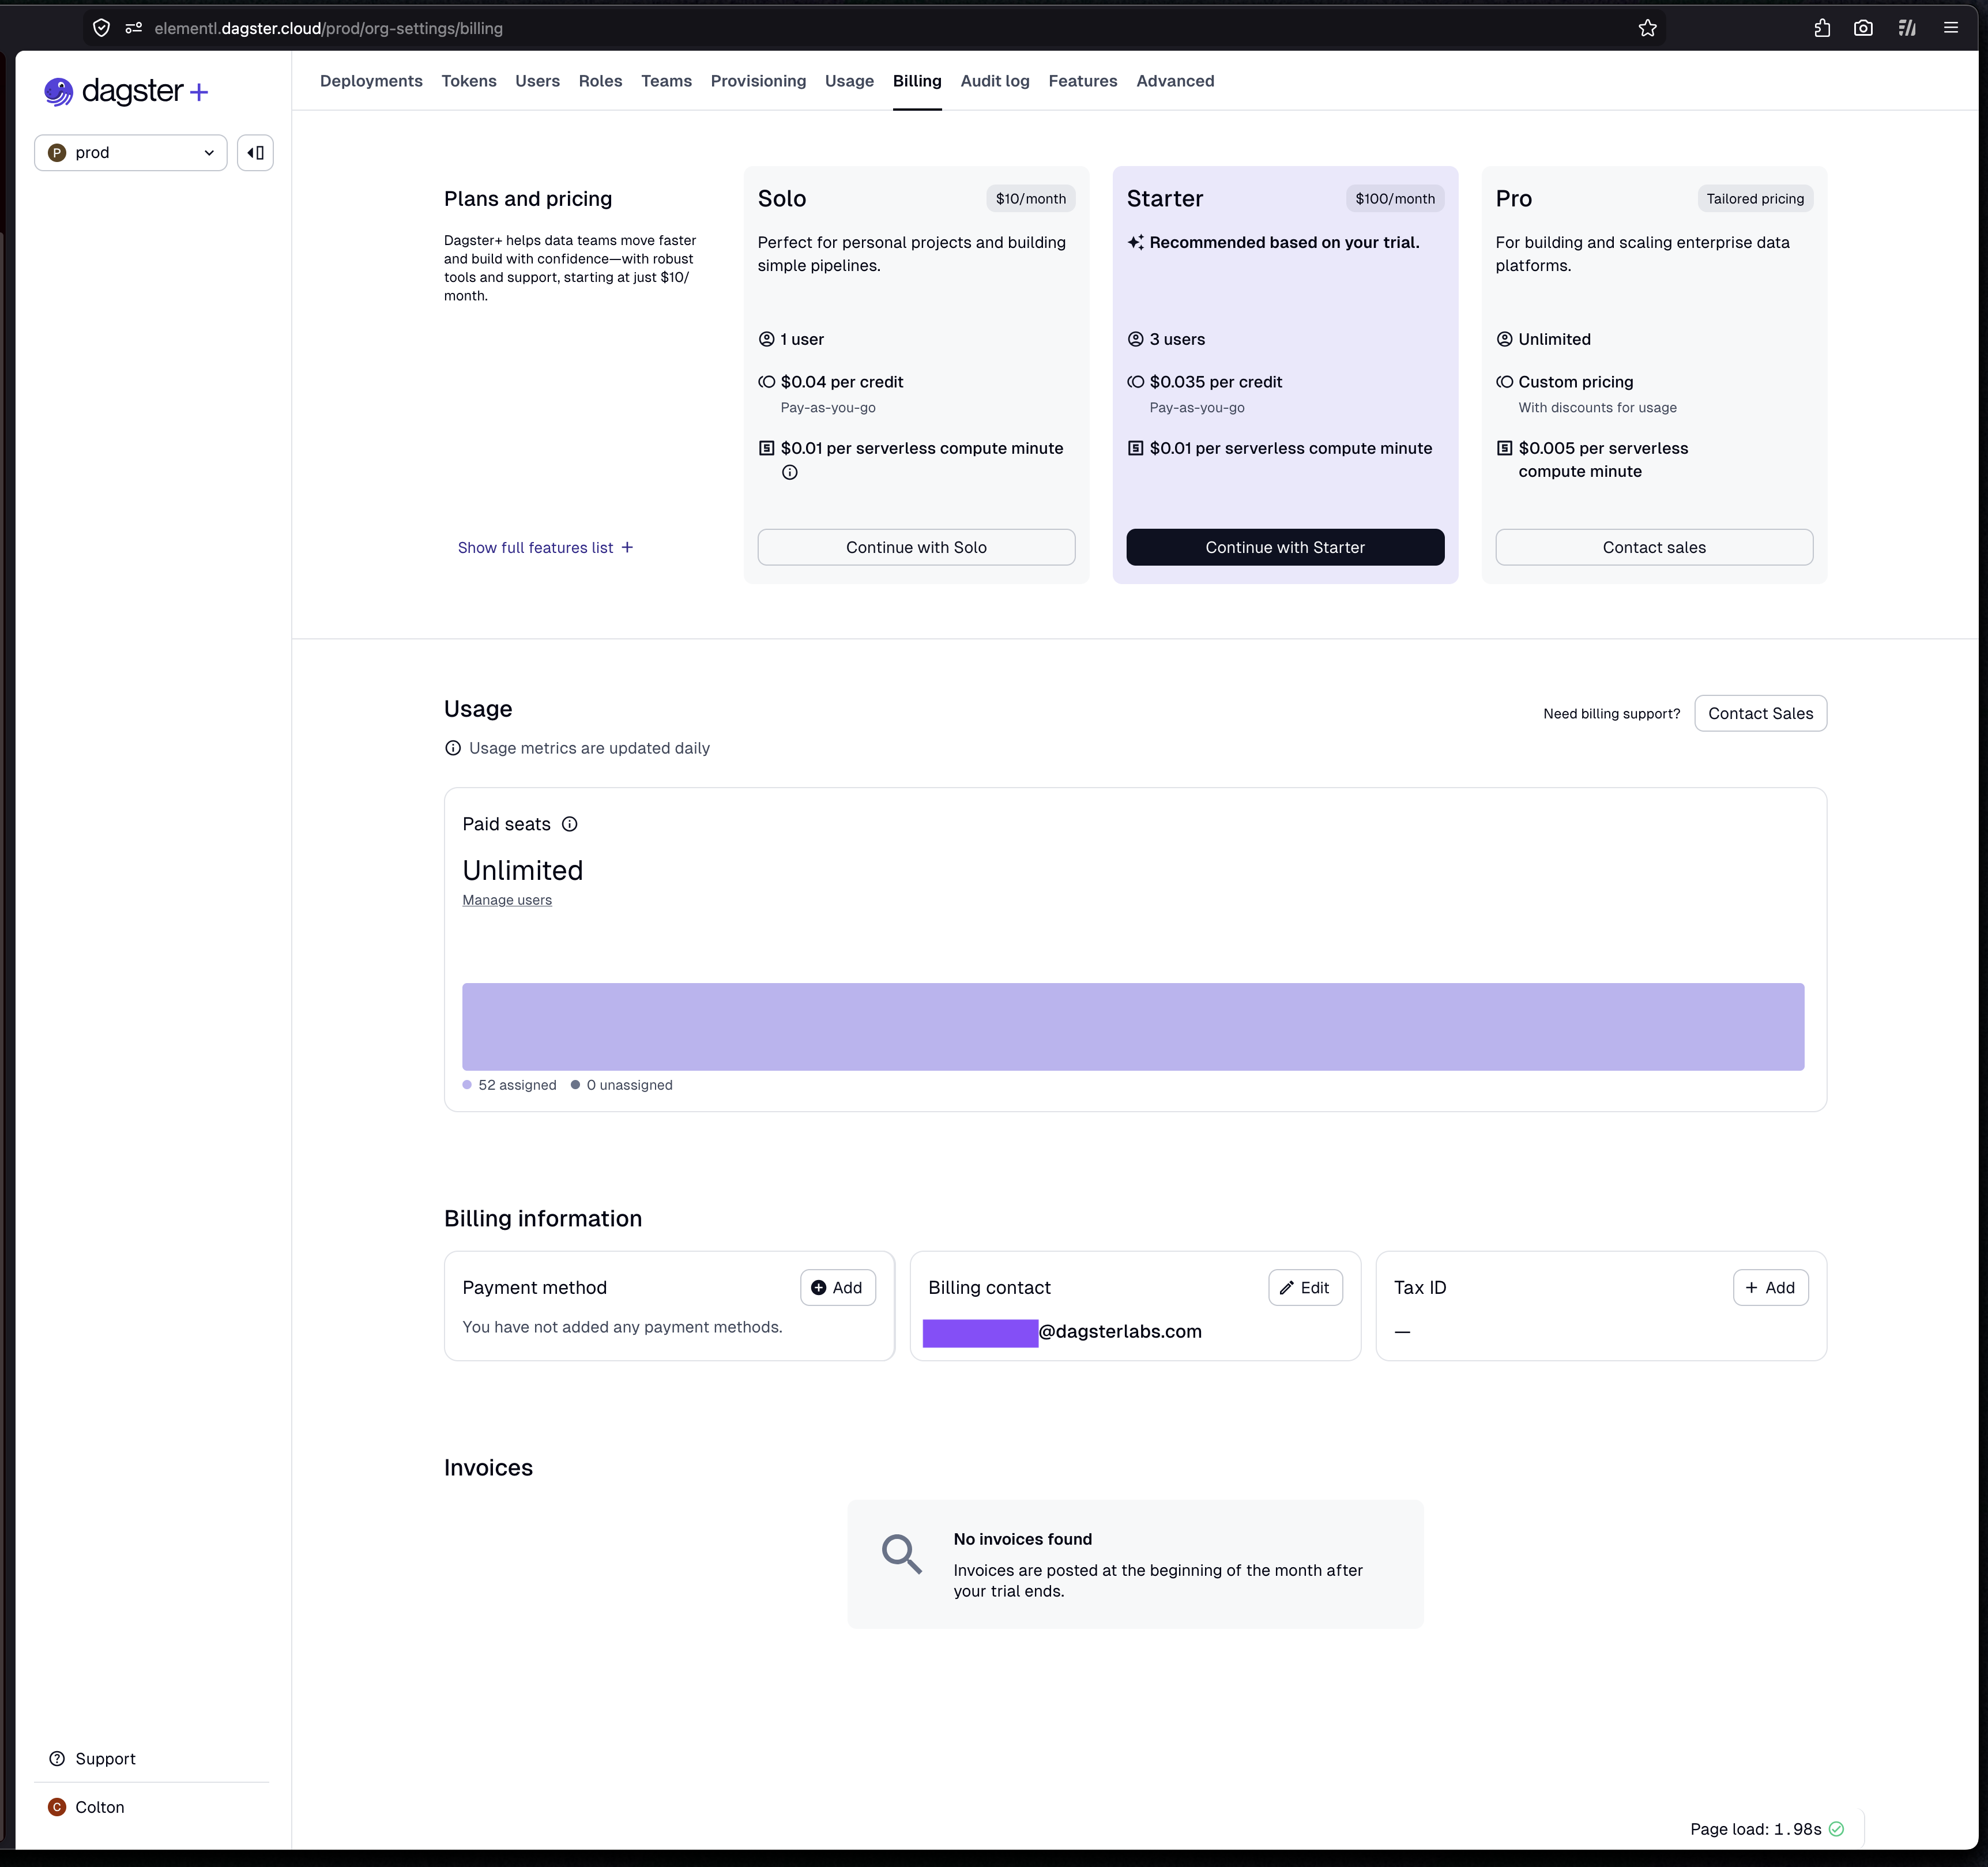Click the shield icon in the address bar
1988x1867 pixels.
pos(101,28)
